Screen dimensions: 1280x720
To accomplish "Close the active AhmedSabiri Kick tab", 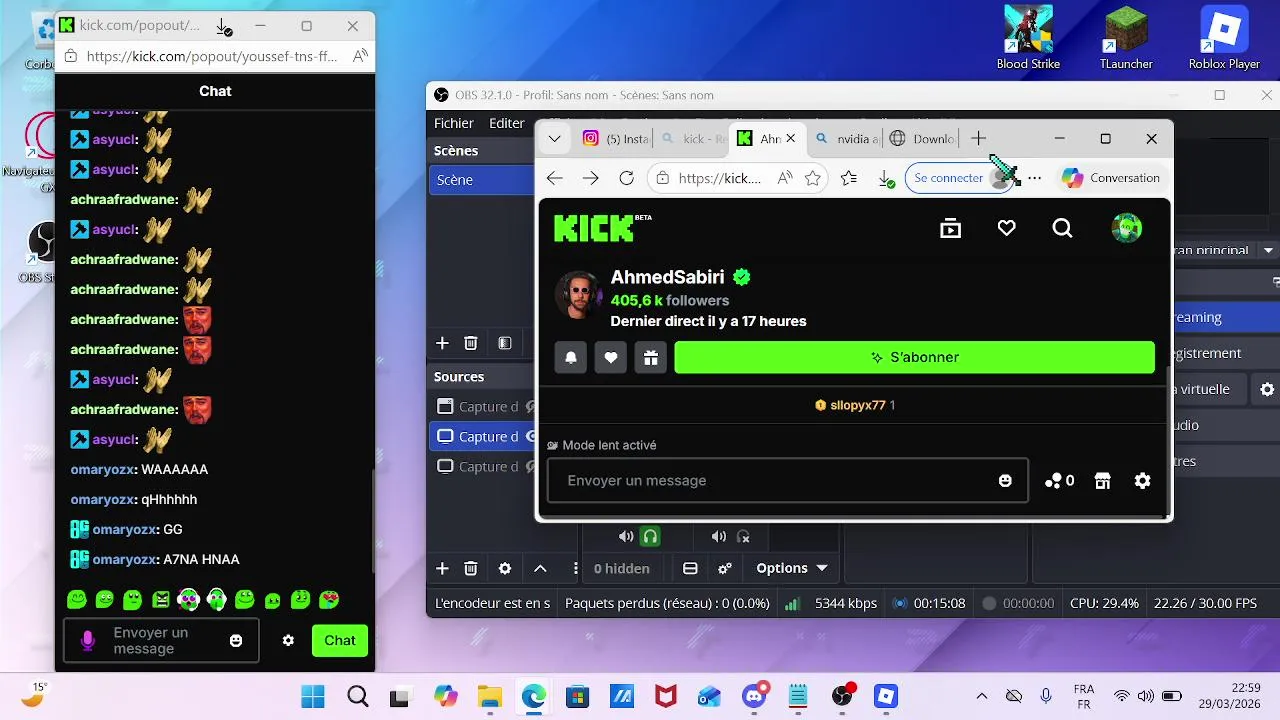I will (790, 139).
